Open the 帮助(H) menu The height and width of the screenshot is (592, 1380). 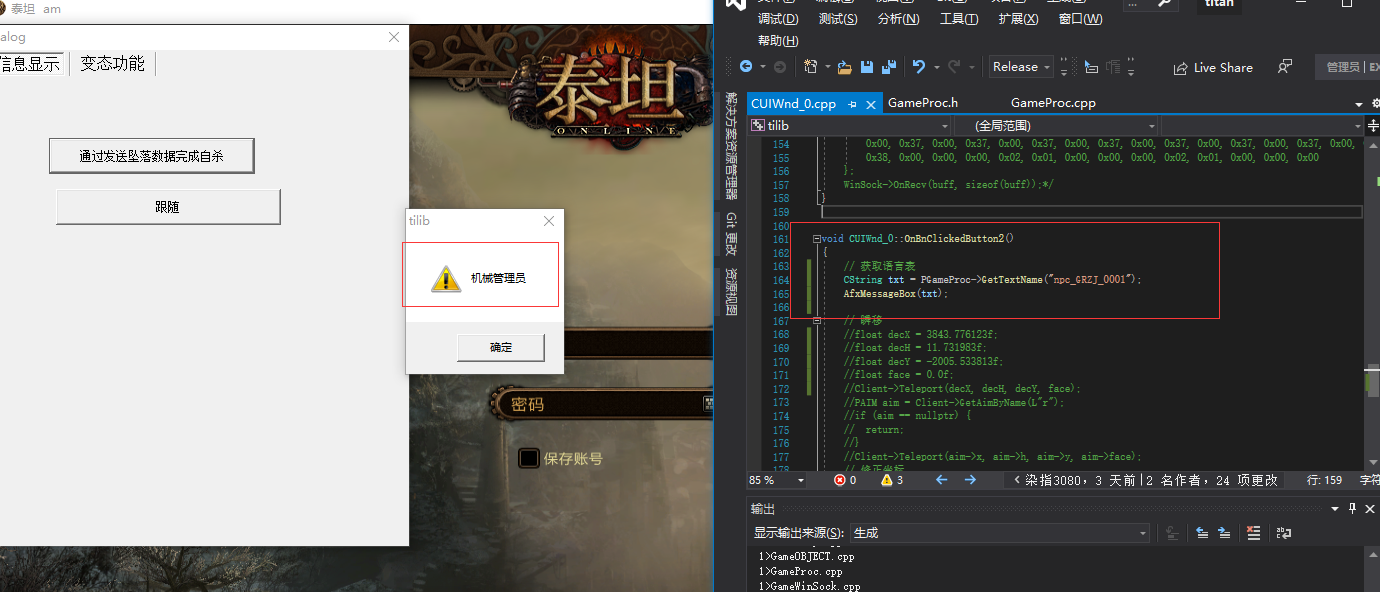click(778, 41)
